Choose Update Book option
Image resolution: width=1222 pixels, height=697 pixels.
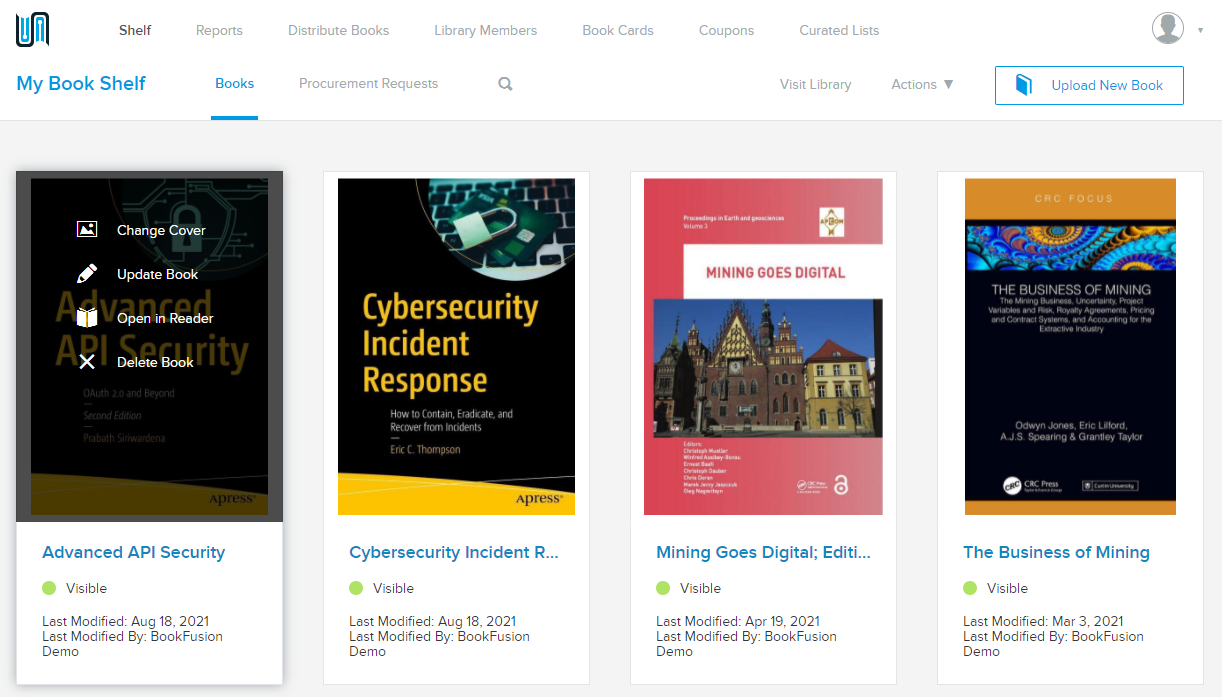coord(157,274)
